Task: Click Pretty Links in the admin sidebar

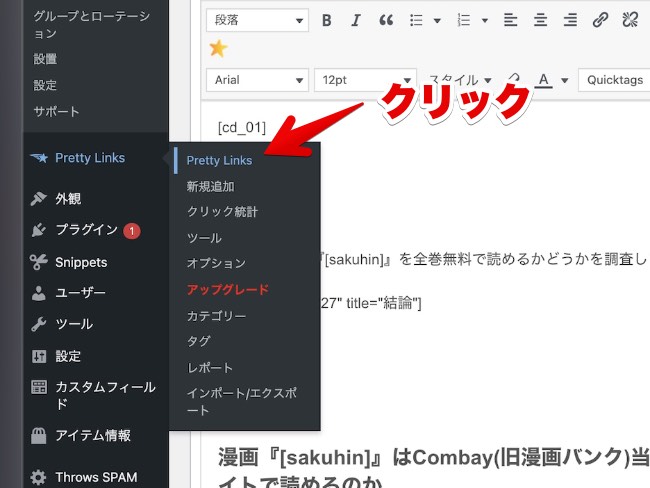Action: [90, 158]
